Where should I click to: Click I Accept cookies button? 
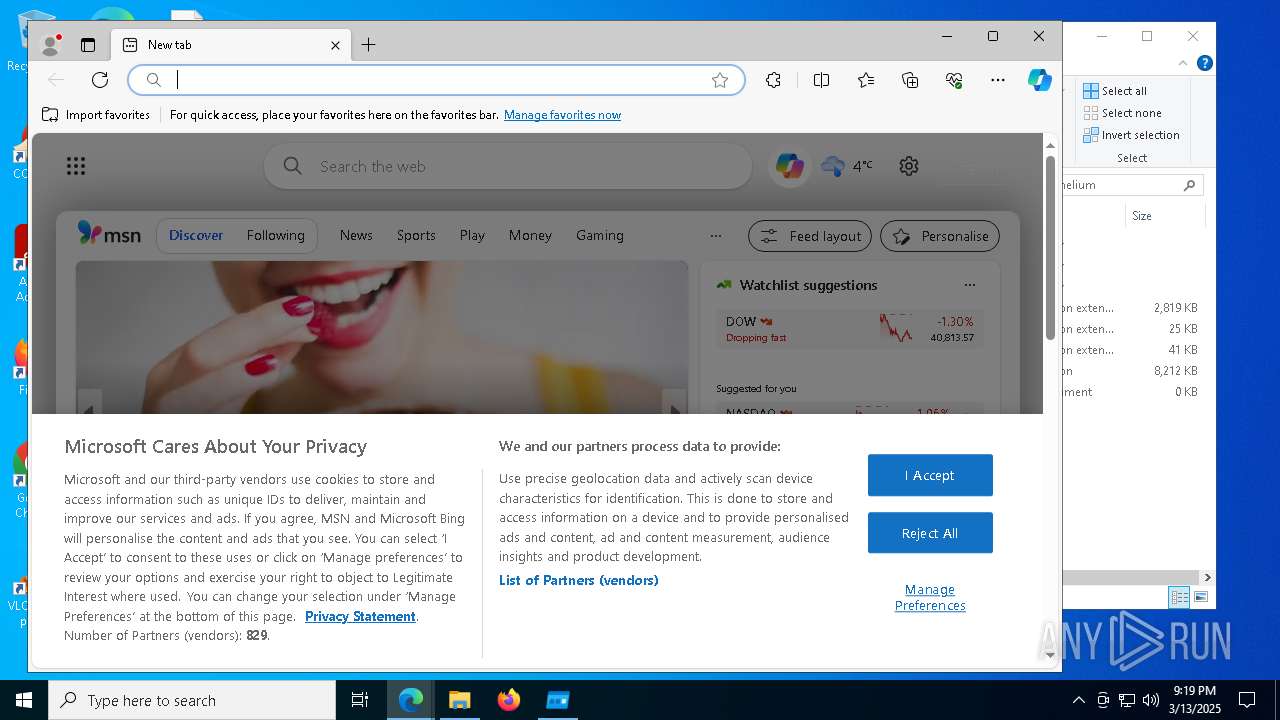[930, 475]
